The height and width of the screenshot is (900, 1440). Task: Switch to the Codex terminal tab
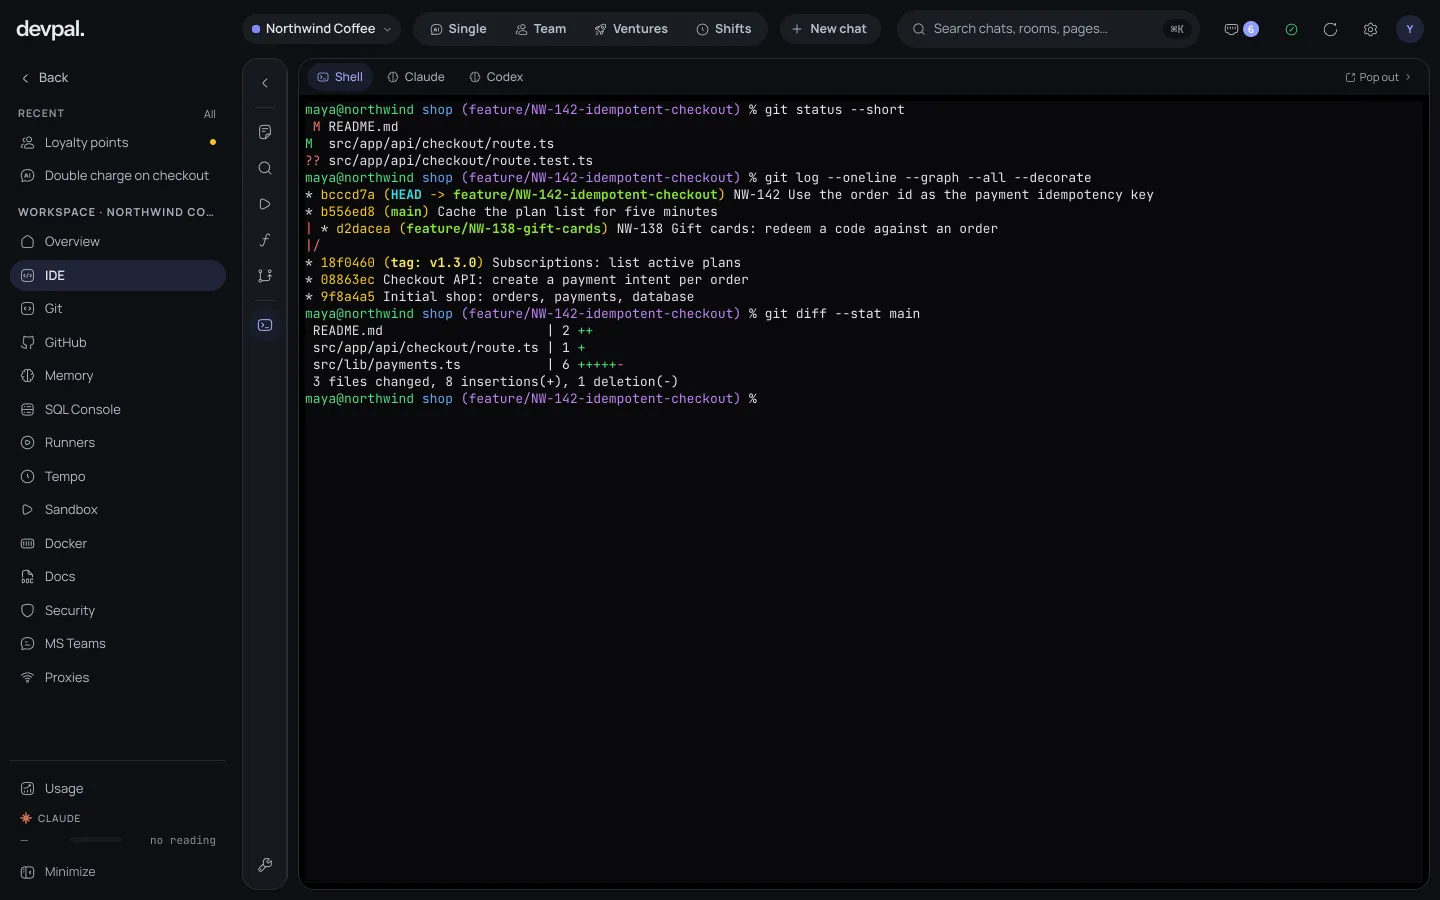coord(496,77)
